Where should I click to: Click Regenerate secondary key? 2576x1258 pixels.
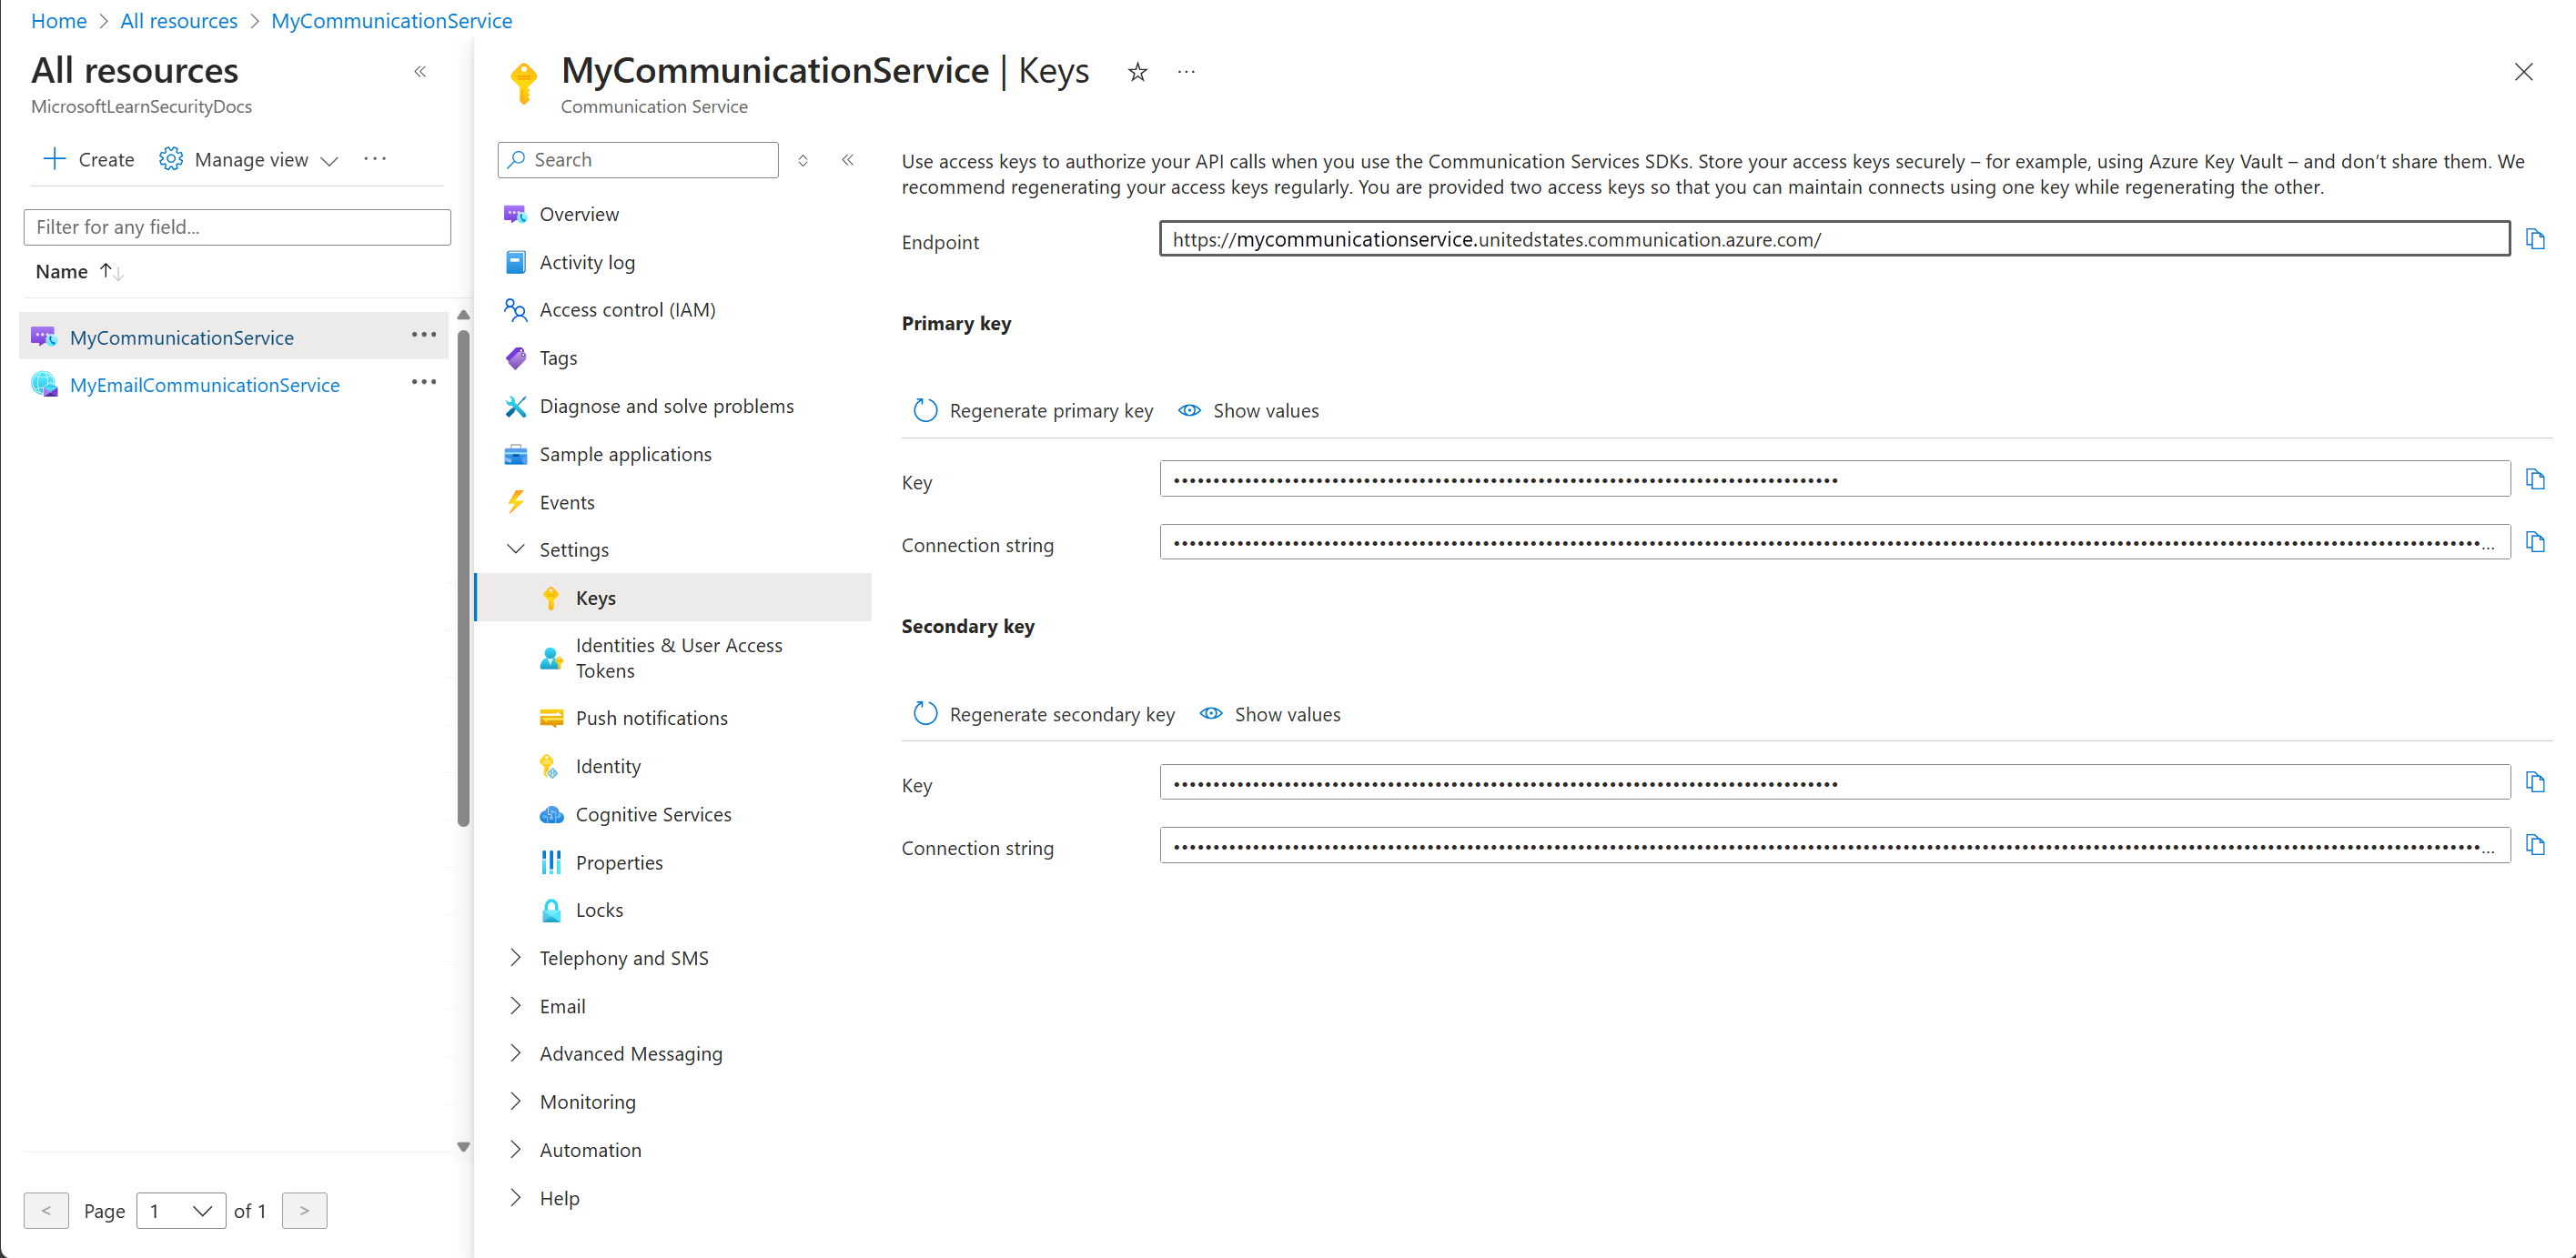(1044, 714)
